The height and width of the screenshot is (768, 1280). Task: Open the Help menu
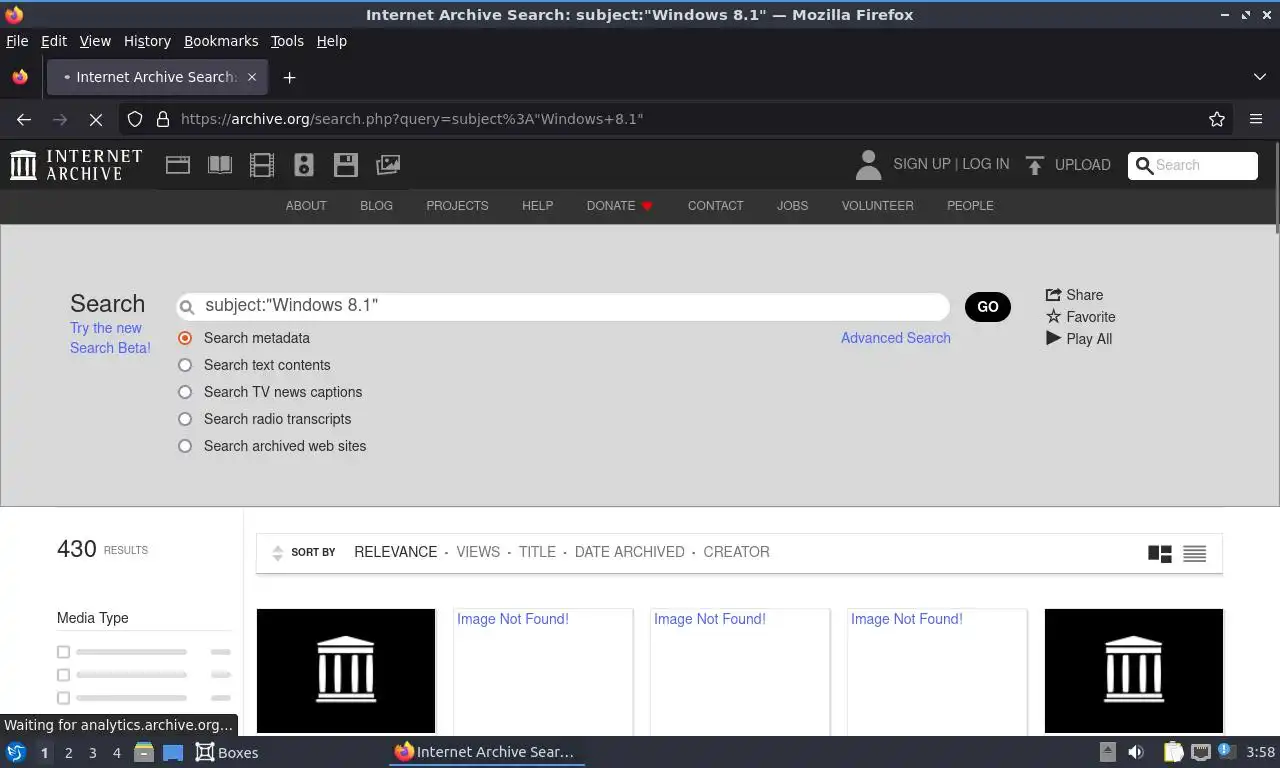[x=332, y=41]
